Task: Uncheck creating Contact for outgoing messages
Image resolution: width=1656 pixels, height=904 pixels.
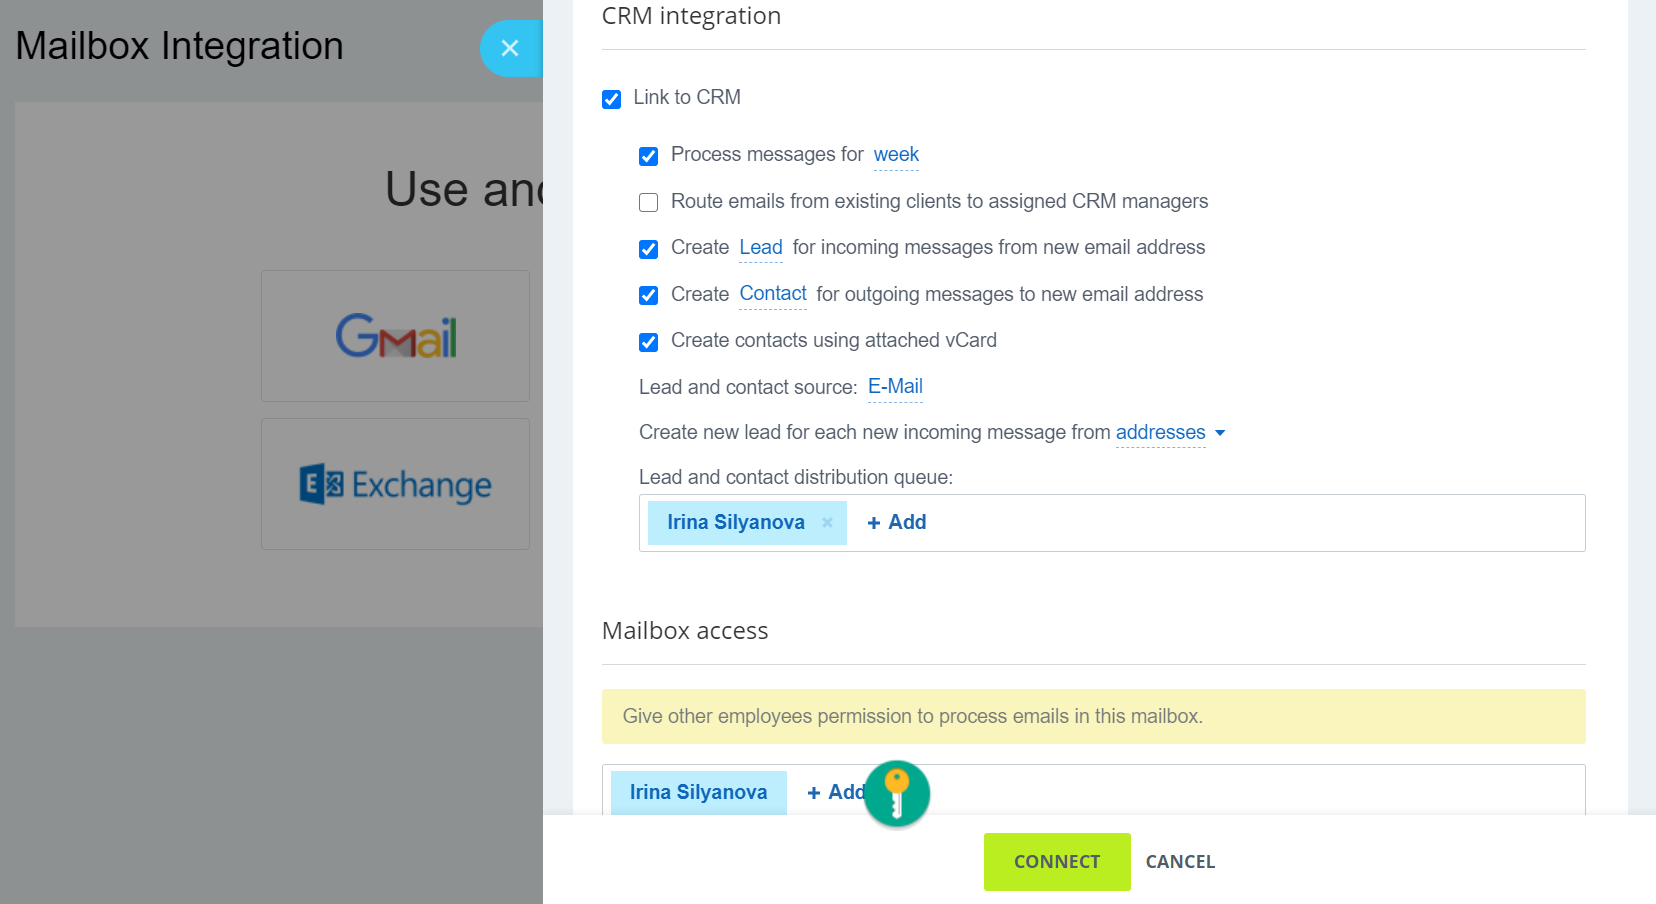Action: [648, 295]
